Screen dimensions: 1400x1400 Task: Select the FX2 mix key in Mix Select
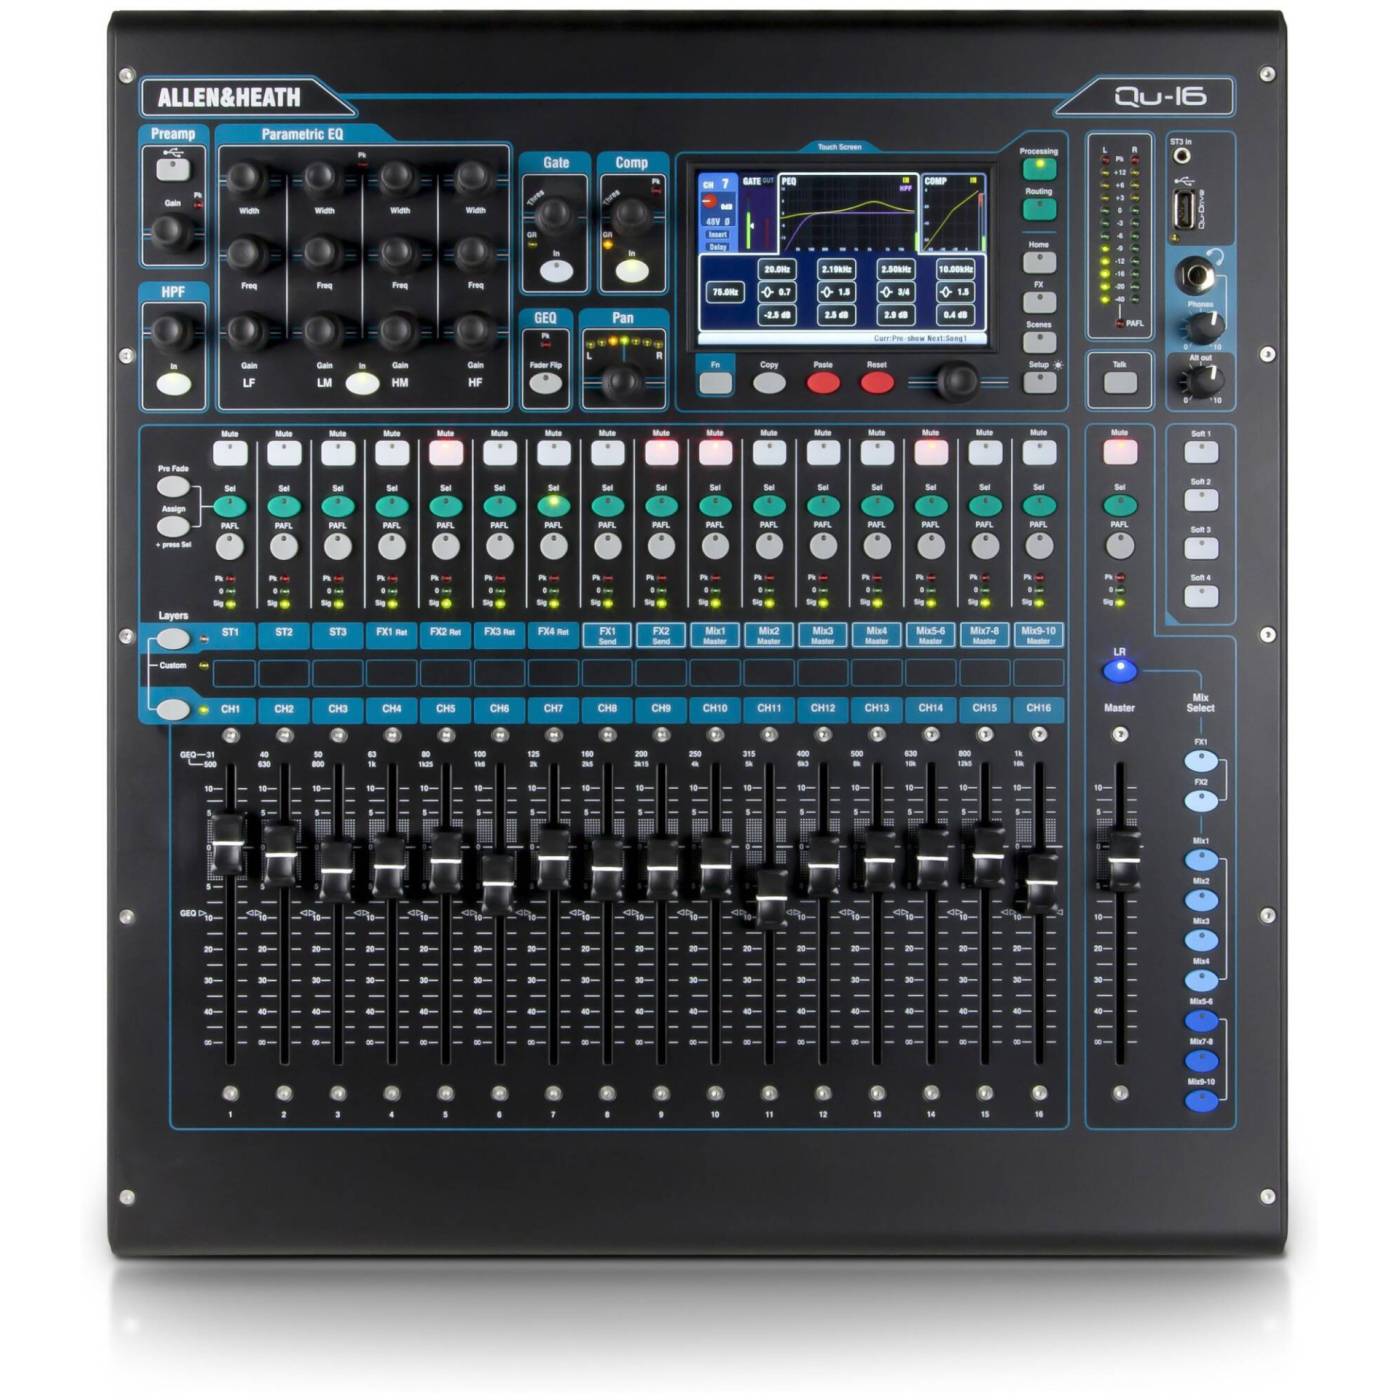pos(1200,800)
